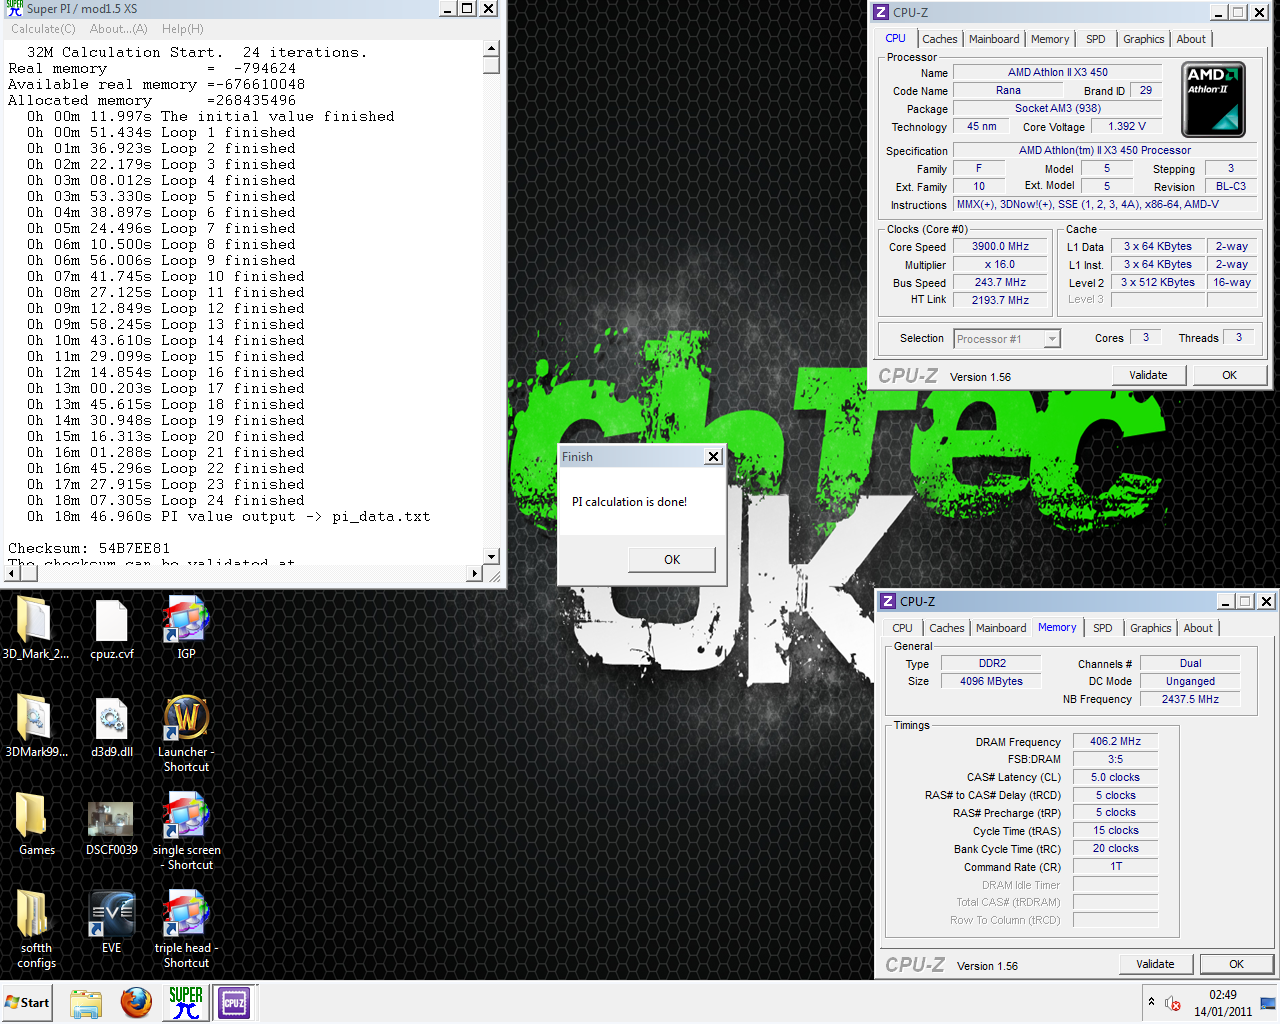1280x1024 pixels.
Task: Switch to Super PI taskbar button
Action: [186, 1003]
